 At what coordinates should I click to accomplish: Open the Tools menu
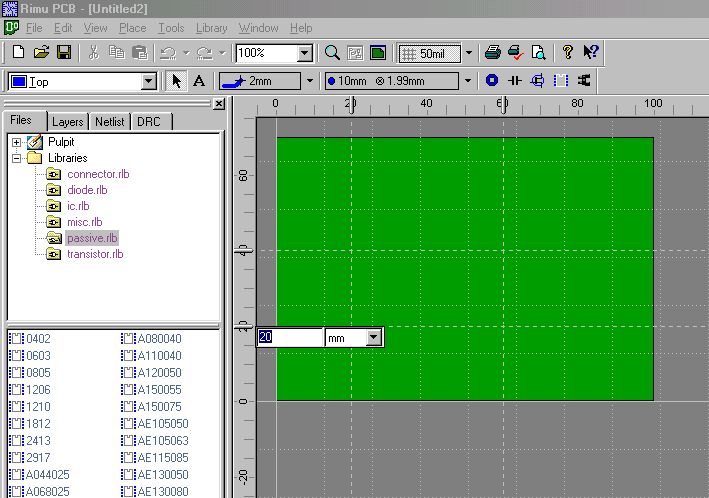click(171, 28)
